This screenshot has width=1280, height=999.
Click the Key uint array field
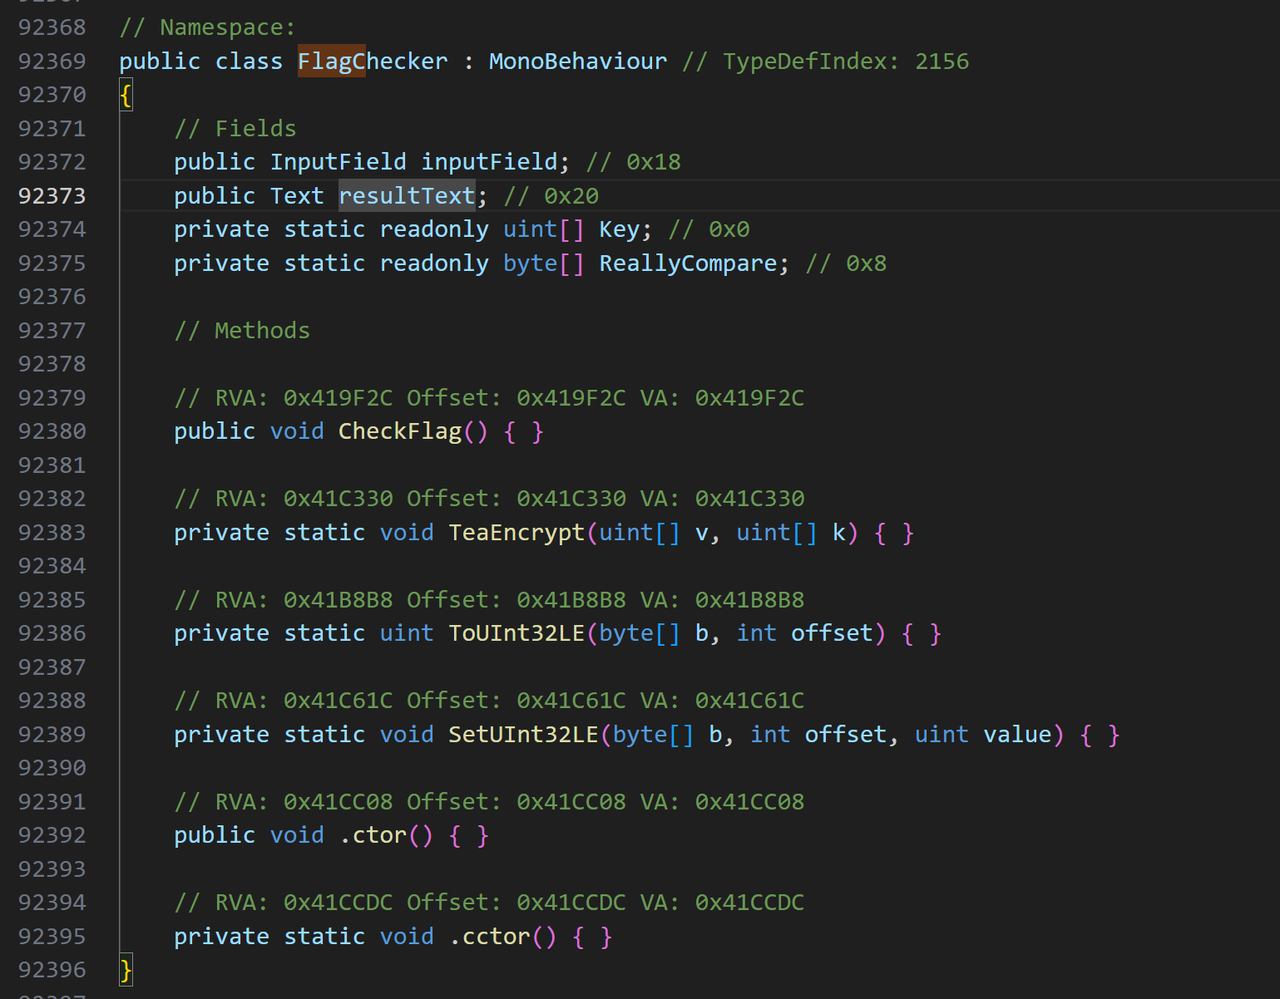pyautogui.click(x=618, y=230)
